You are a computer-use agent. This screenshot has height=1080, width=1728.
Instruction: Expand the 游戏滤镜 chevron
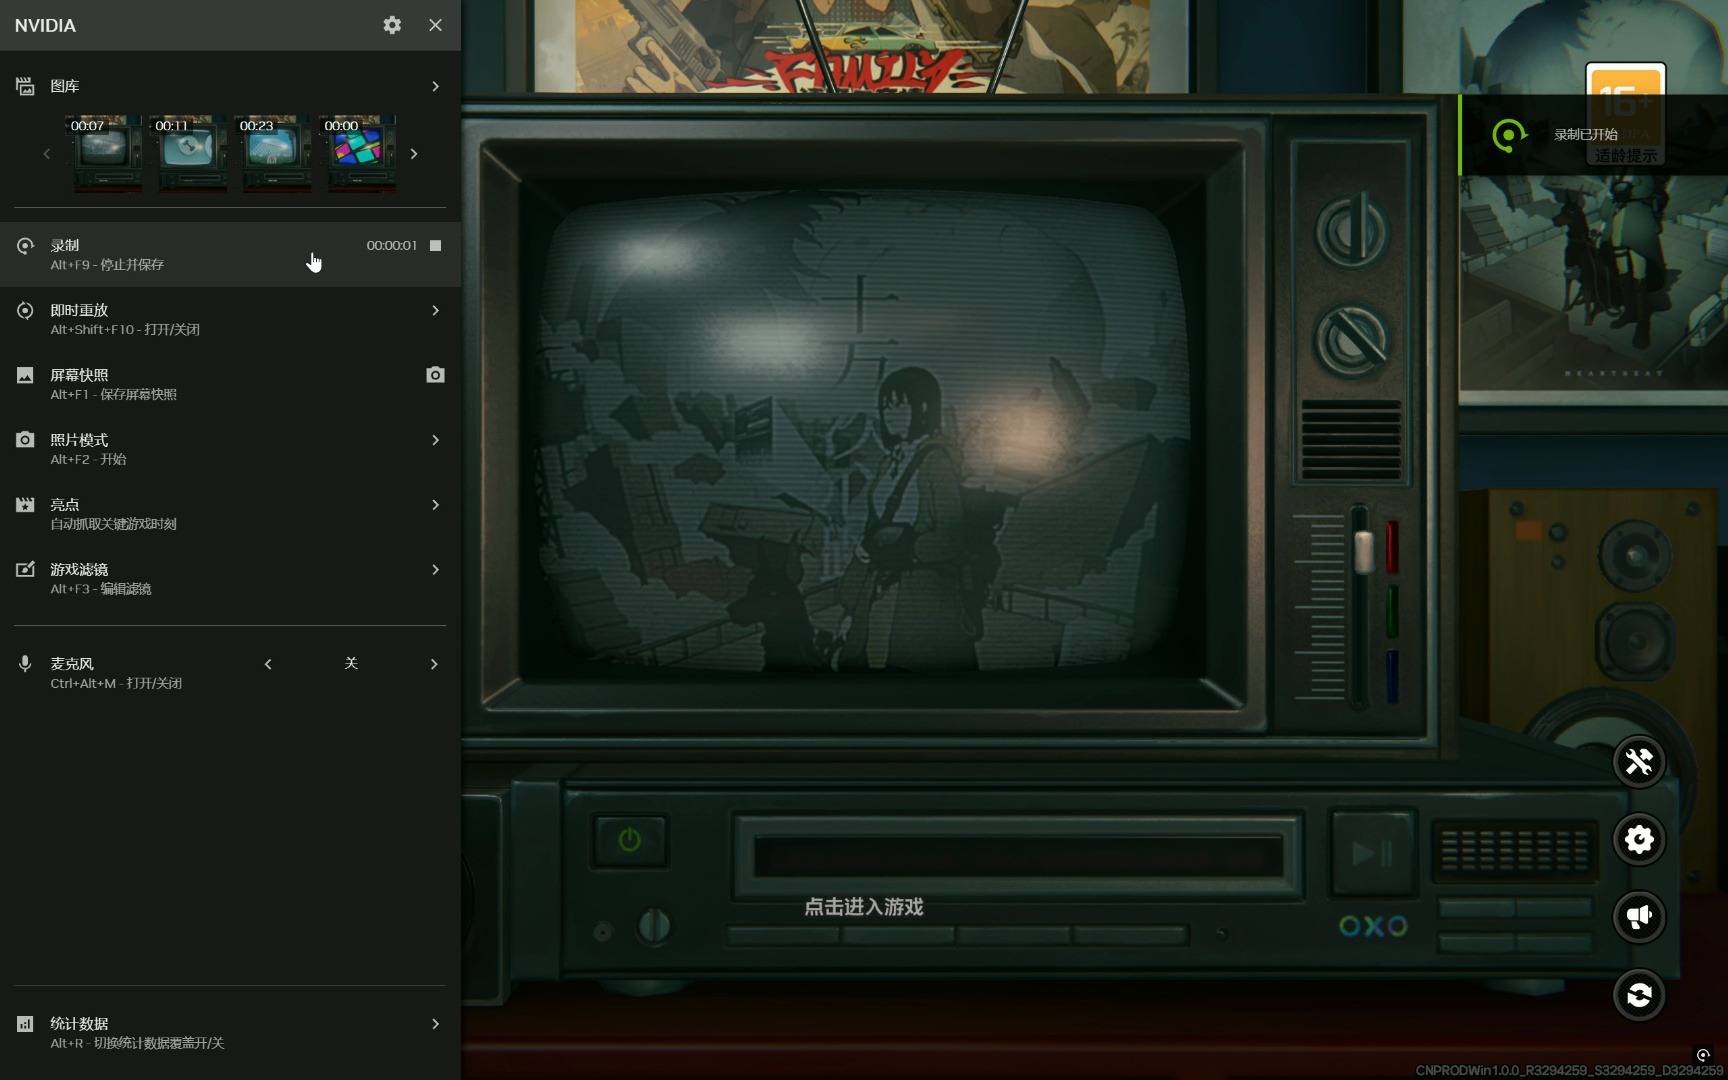tap(435, 569)
